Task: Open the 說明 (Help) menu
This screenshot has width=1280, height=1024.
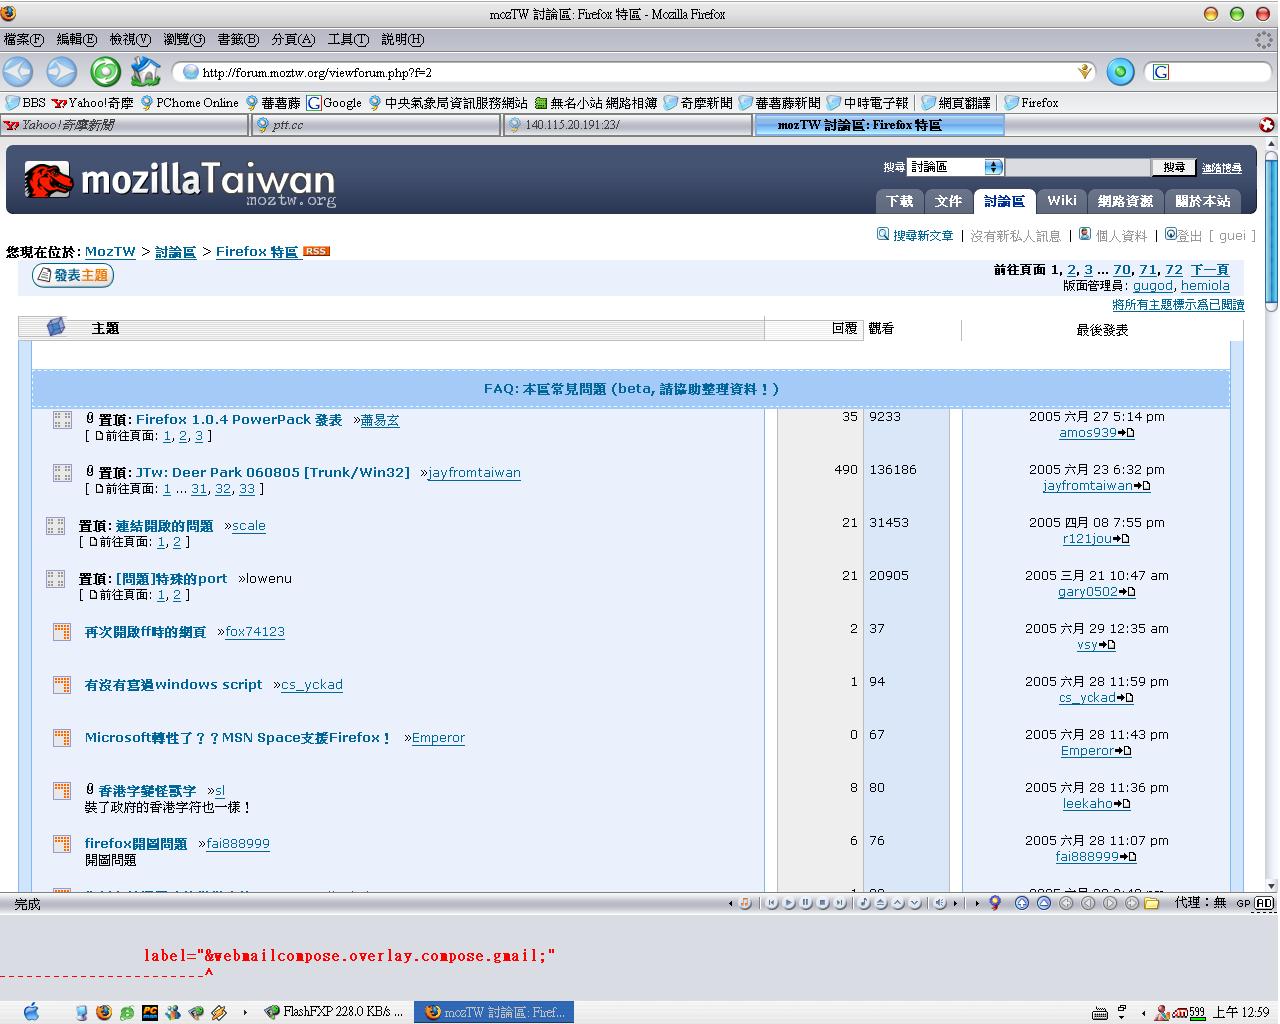Action: click(402, 39)
